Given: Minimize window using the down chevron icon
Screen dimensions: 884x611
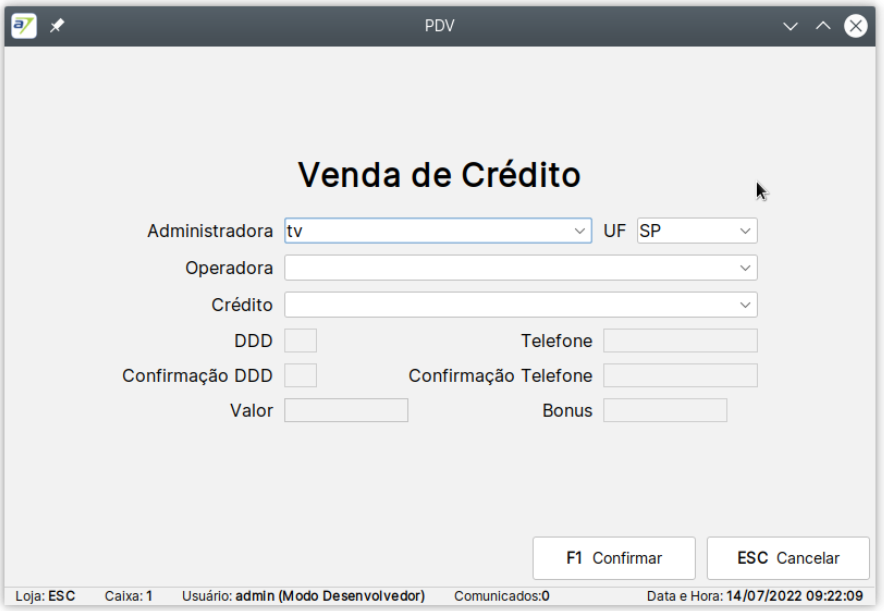Looking at the screenshot, I should pos(790,26).
